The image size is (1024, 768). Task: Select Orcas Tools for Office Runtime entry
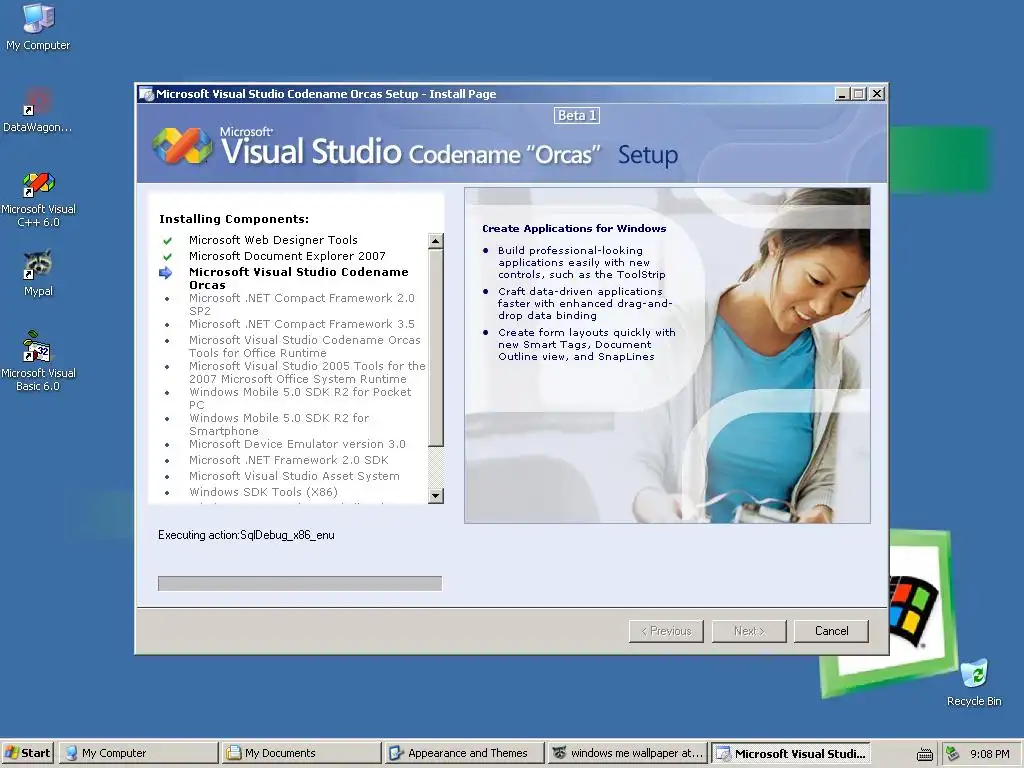[x=304, y=346]
